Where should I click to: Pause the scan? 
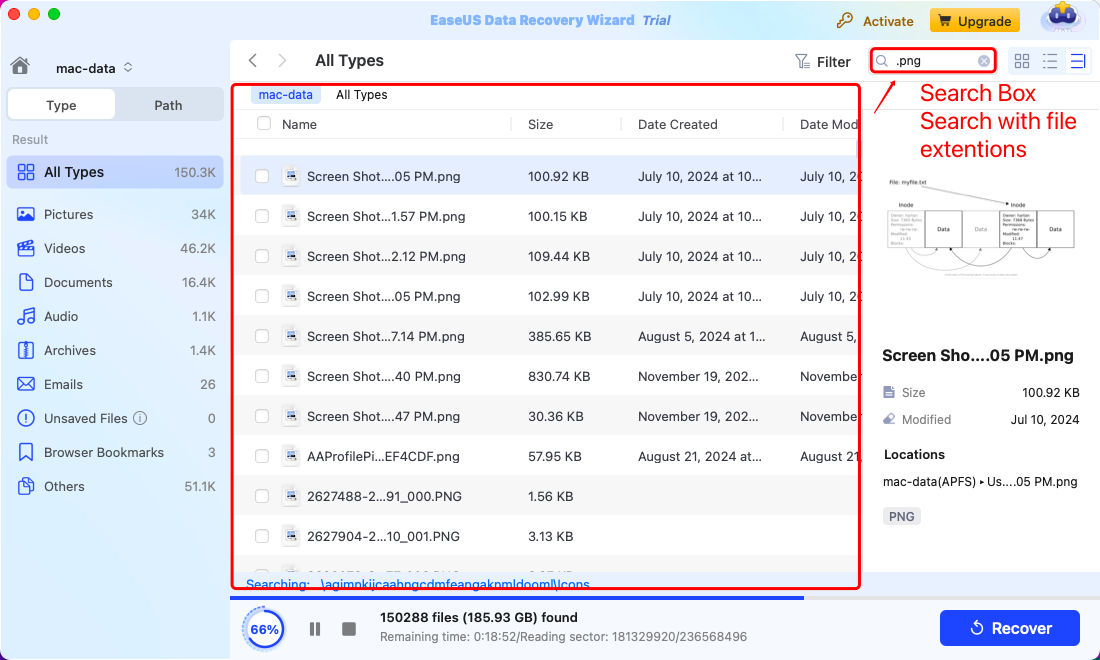(x=315, y=629)
